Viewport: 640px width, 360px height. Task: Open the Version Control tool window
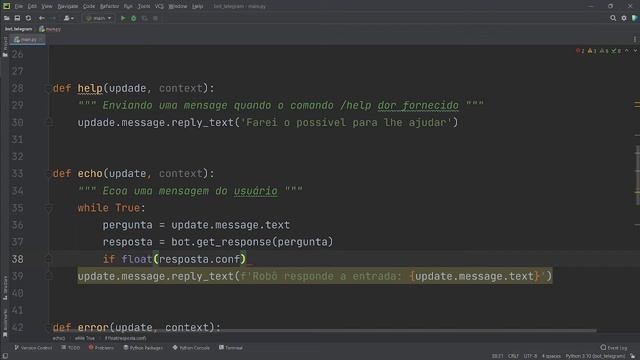pos(33,348)
